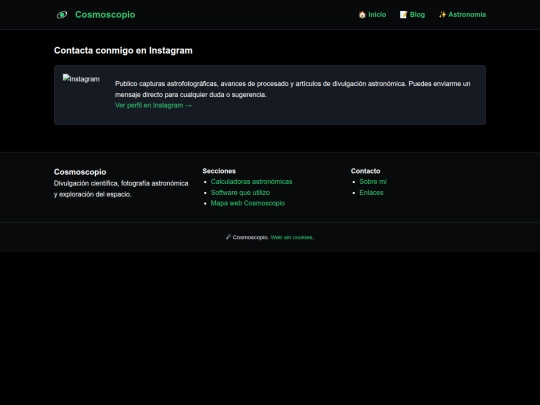Visit the Enlaces footer link

[x=371, y=193]
